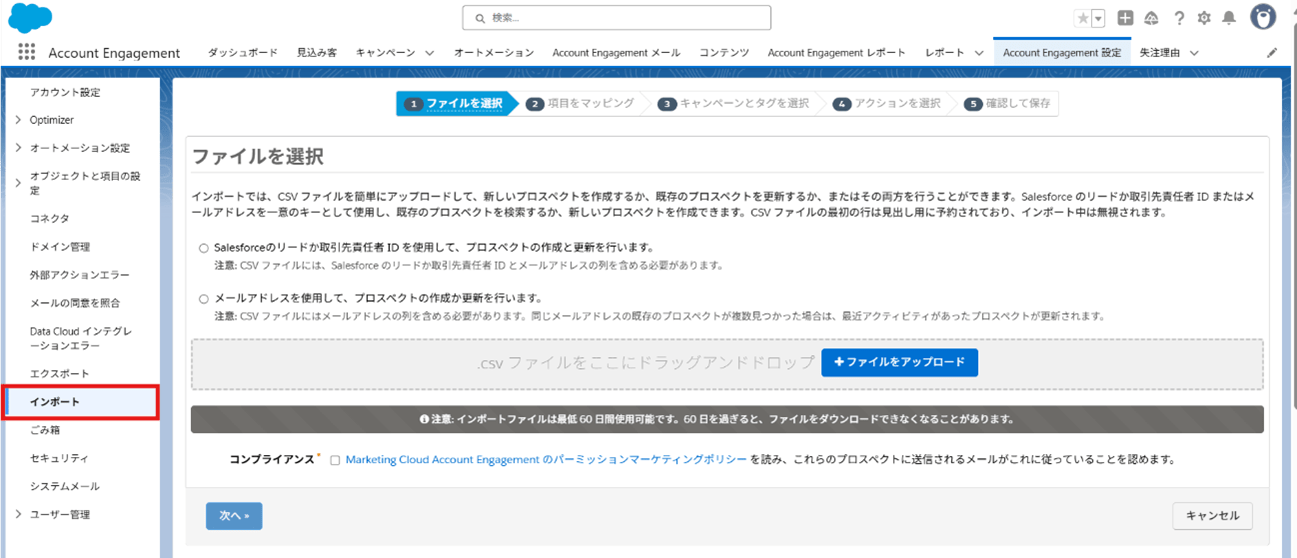1297x558 pixels.
Task: Open Data Cloud インテグレーションエラー in sidebar
Action: (80, 338)
